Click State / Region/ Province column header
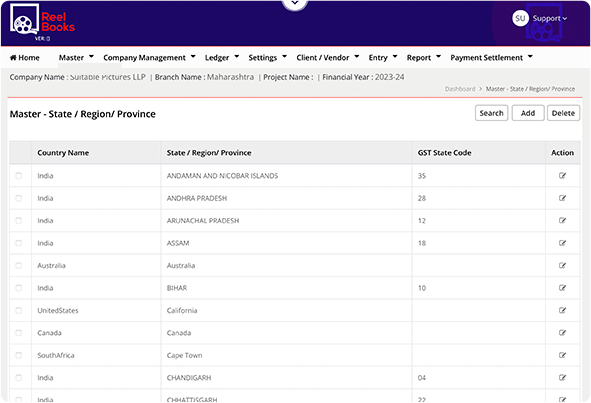591x403 pixels. [209, 153]
